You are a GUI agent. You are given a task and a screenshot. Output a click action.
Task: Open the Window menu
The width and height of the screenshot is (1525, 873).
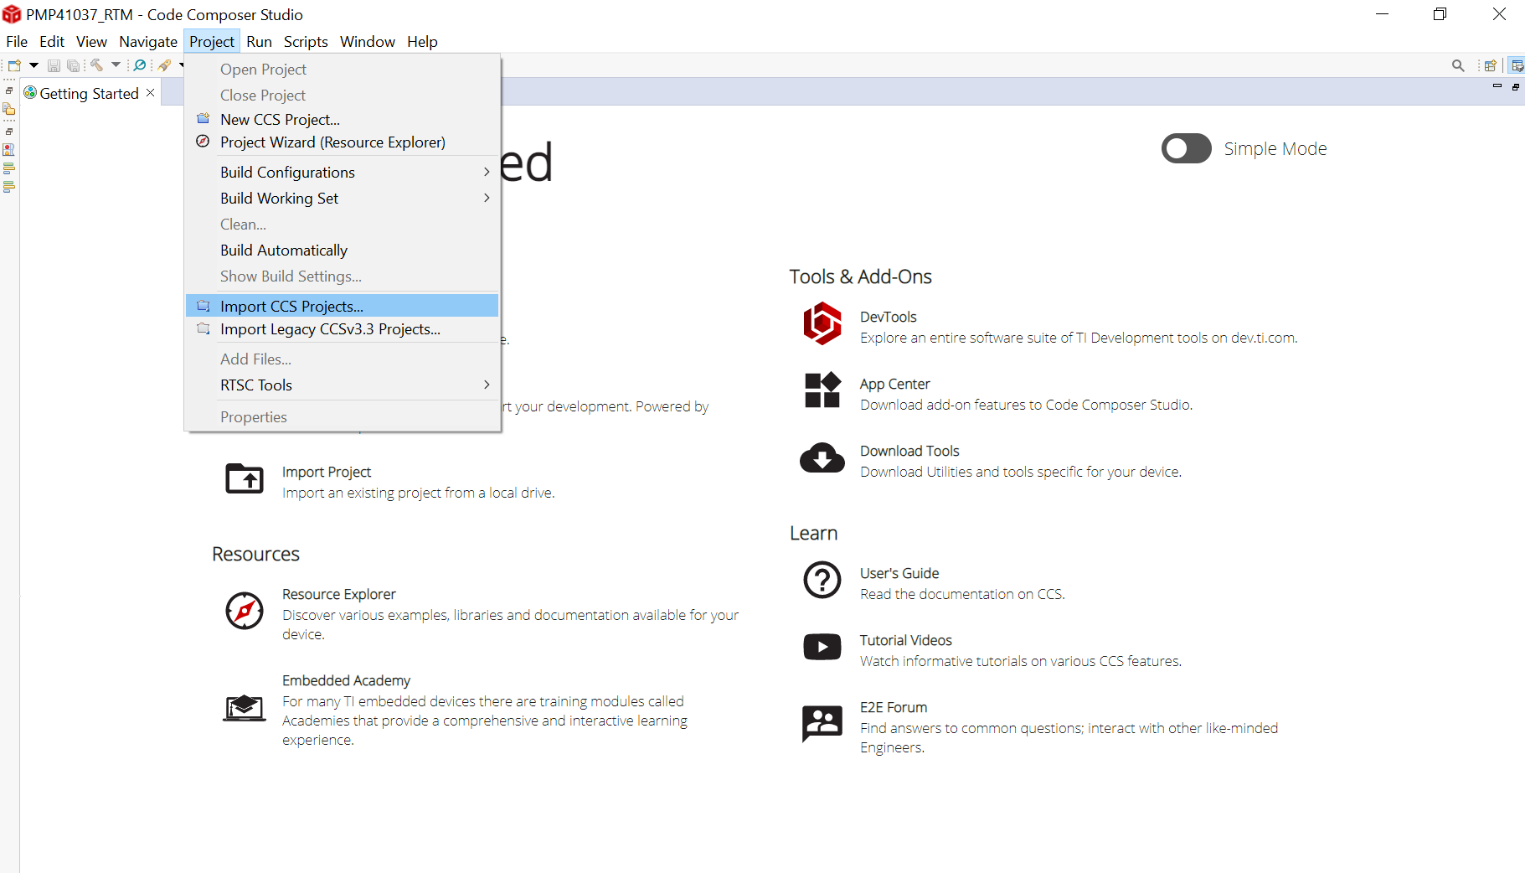[x=367, y=41]
